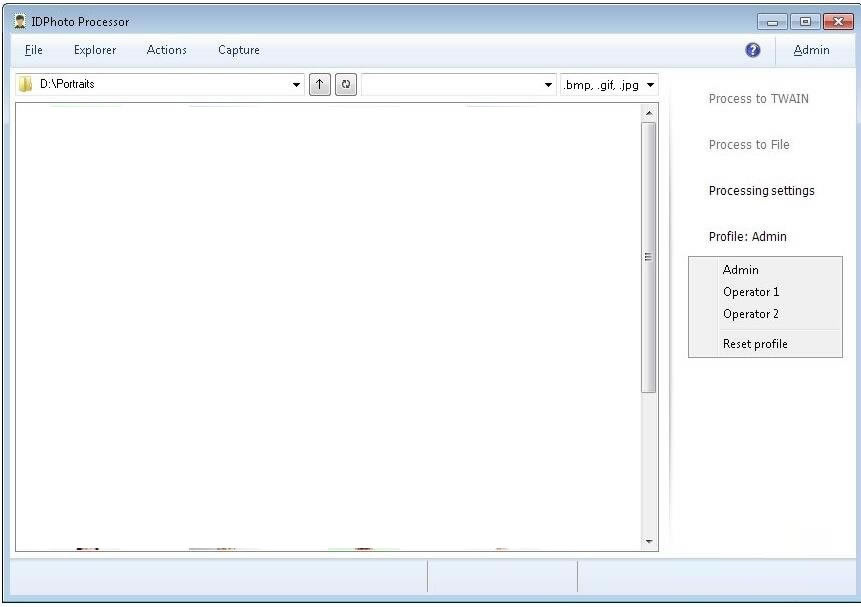Click Reset profile
This screenshot has width=861, height=607.
[755, 343]
